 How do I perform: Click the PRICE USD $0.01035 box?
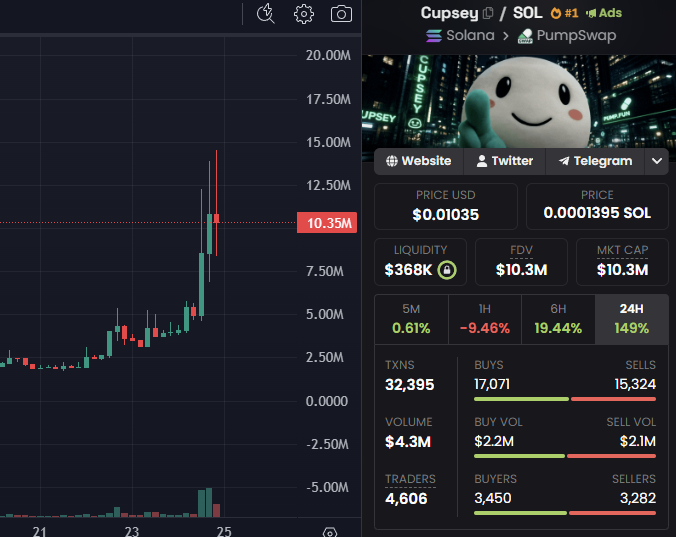tap(446, 206)
